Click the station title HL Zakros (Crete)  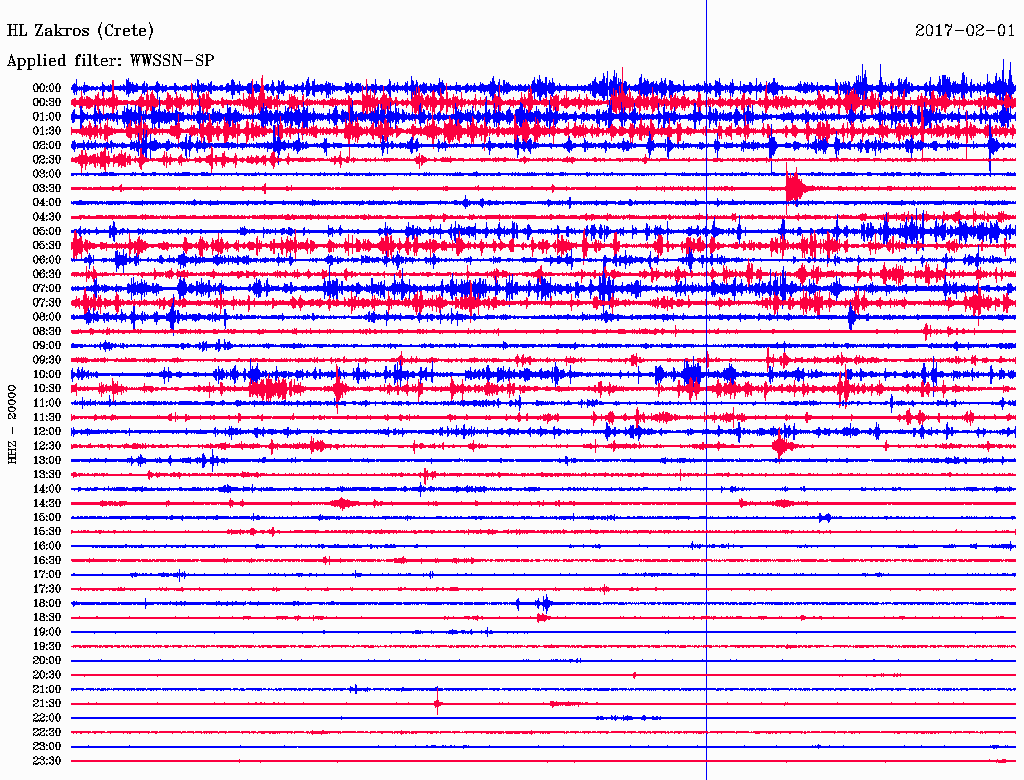pyautogui.click(x=80, y=30)
